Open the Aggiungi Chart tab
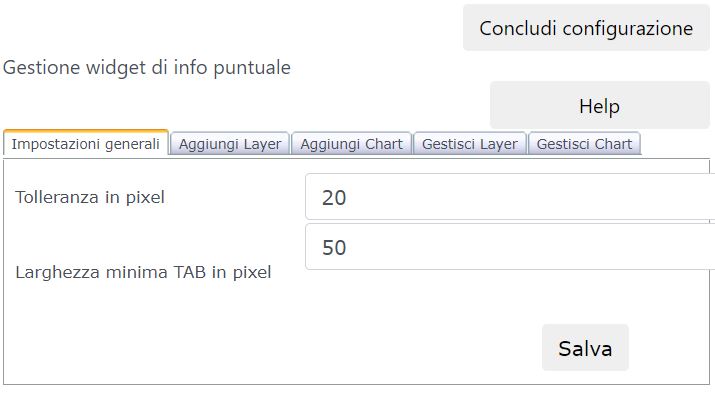Image resolution: width=715 pixels, height=394 pixels. pyautogui.click(x=352, y=144)
